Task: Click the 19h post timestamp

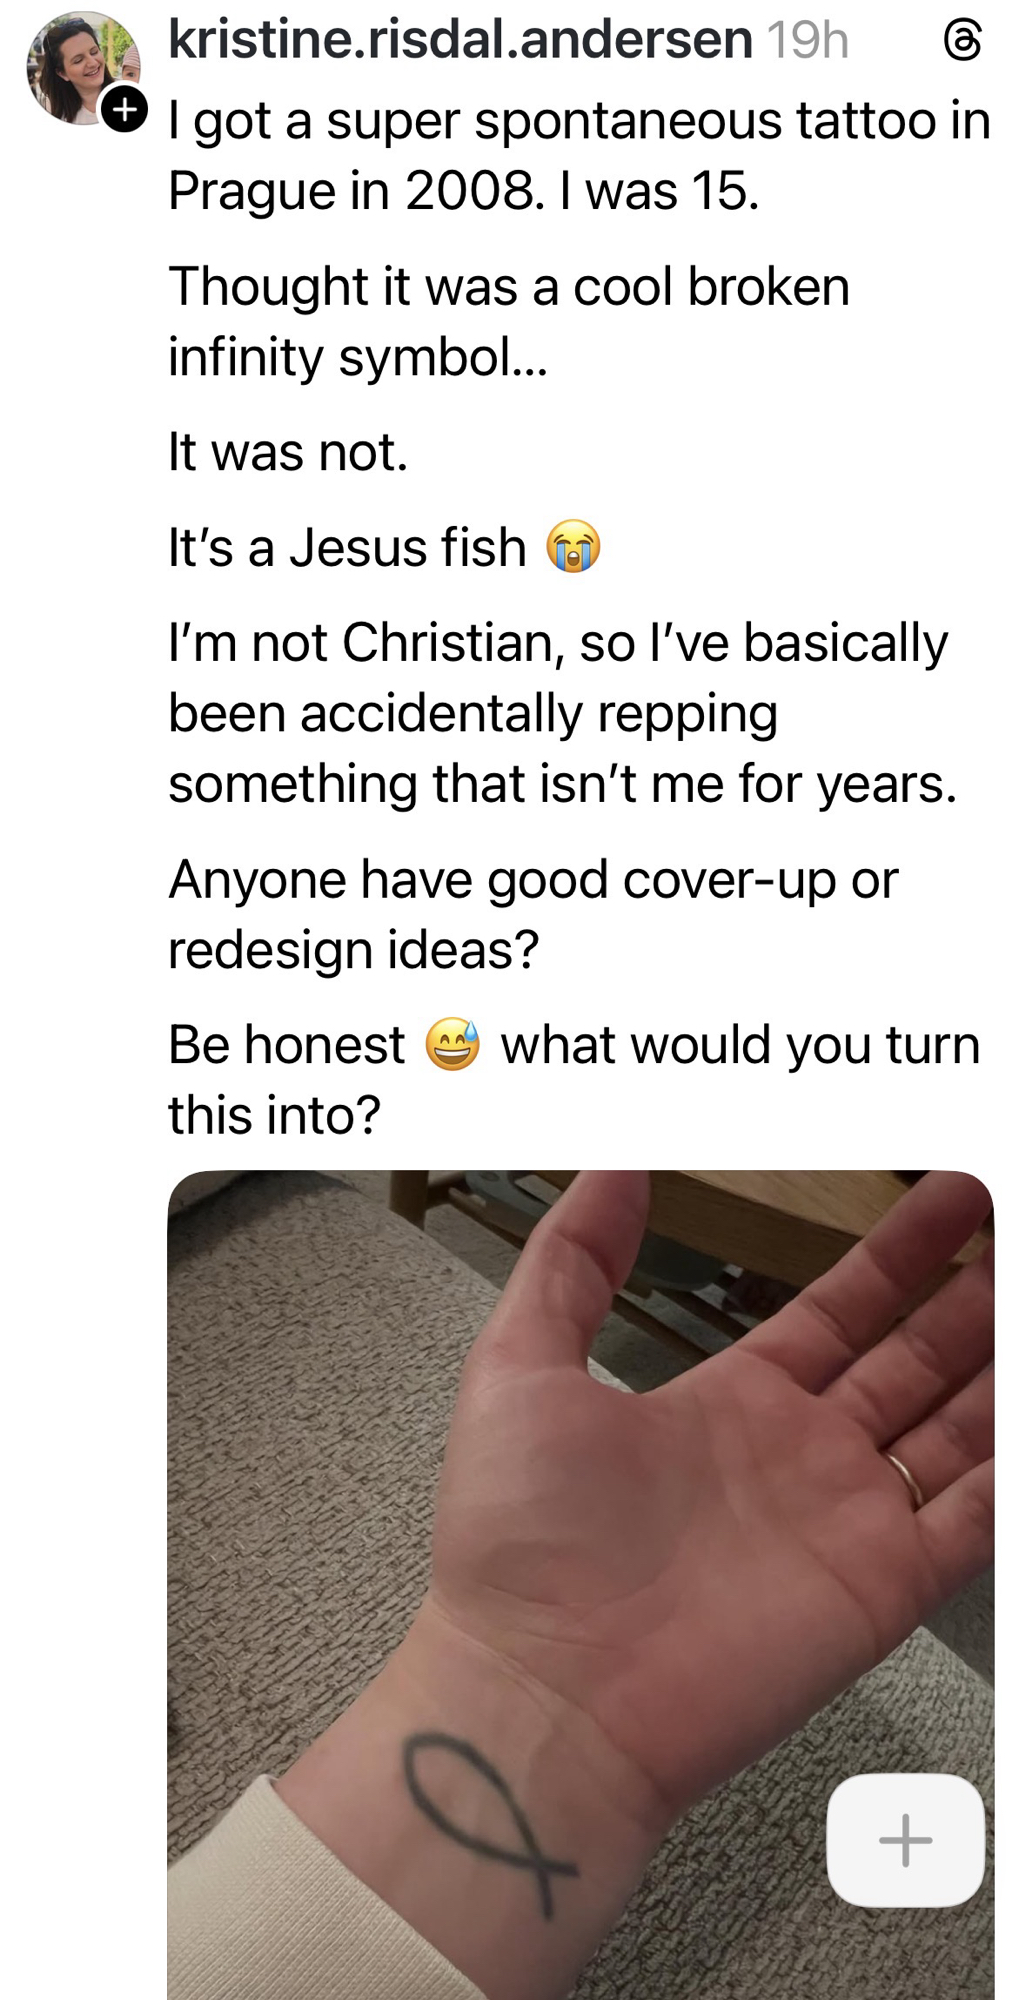Action: point(807,41)
